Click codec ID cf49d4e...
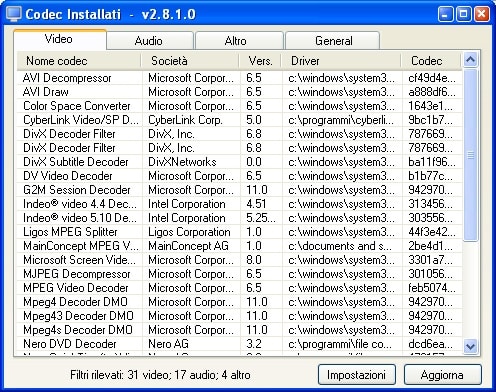The image size is (496, 392). pos(432,78)
